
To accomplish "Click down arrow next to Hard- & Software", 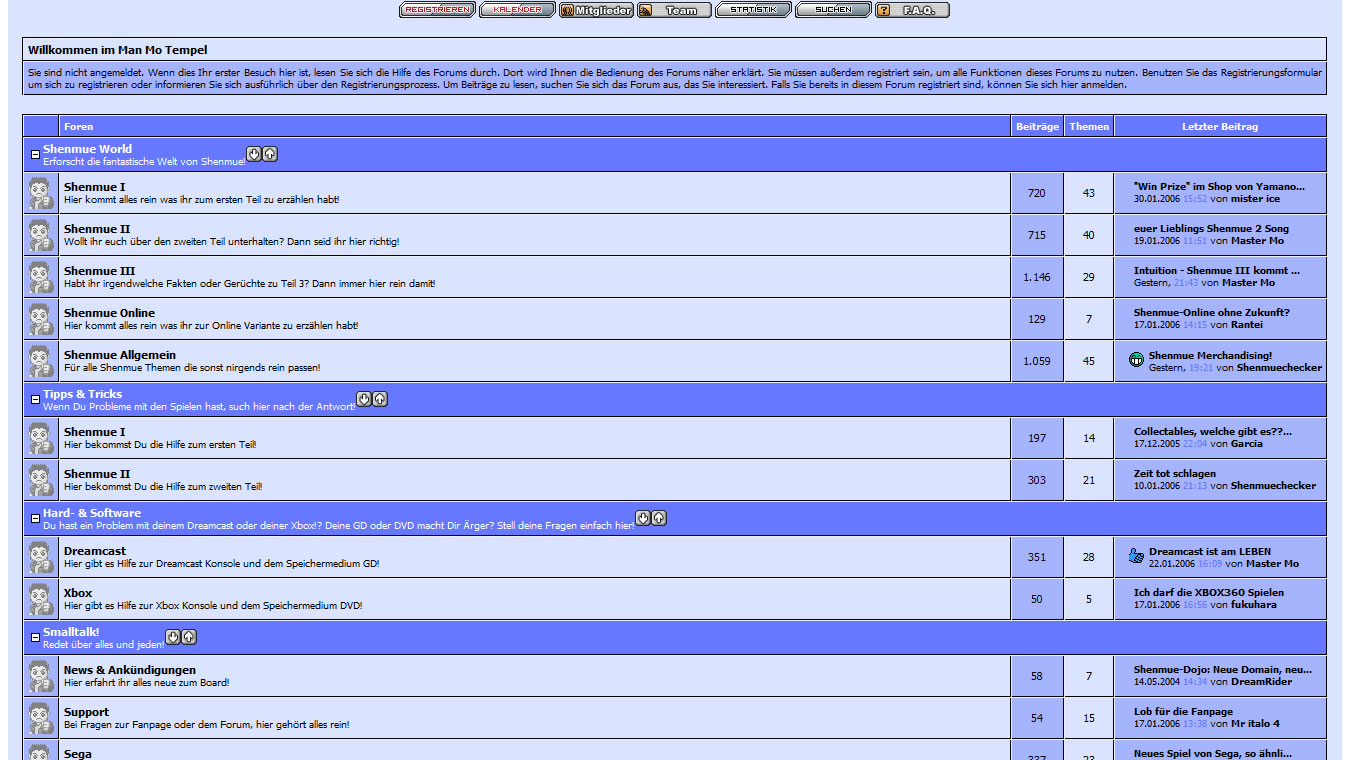I will 643,518.
